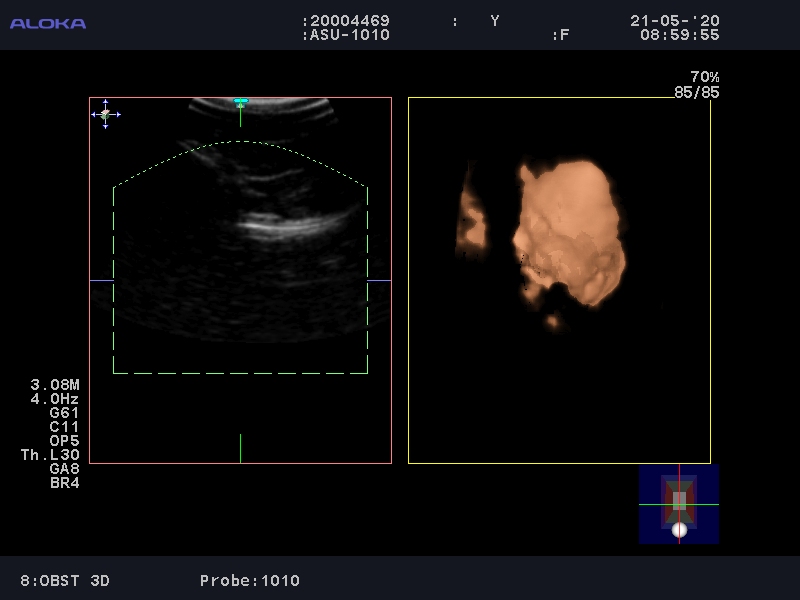Image resolution: width=800 pixels, height=600 pixels.
Task: Click the ALOKA logo
Action: coord(48,23)
